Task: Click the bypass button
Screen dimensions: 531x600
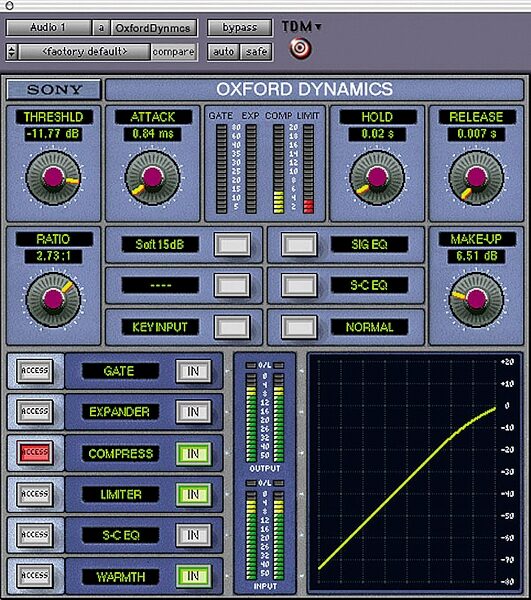Action: [x=239, y=28]
